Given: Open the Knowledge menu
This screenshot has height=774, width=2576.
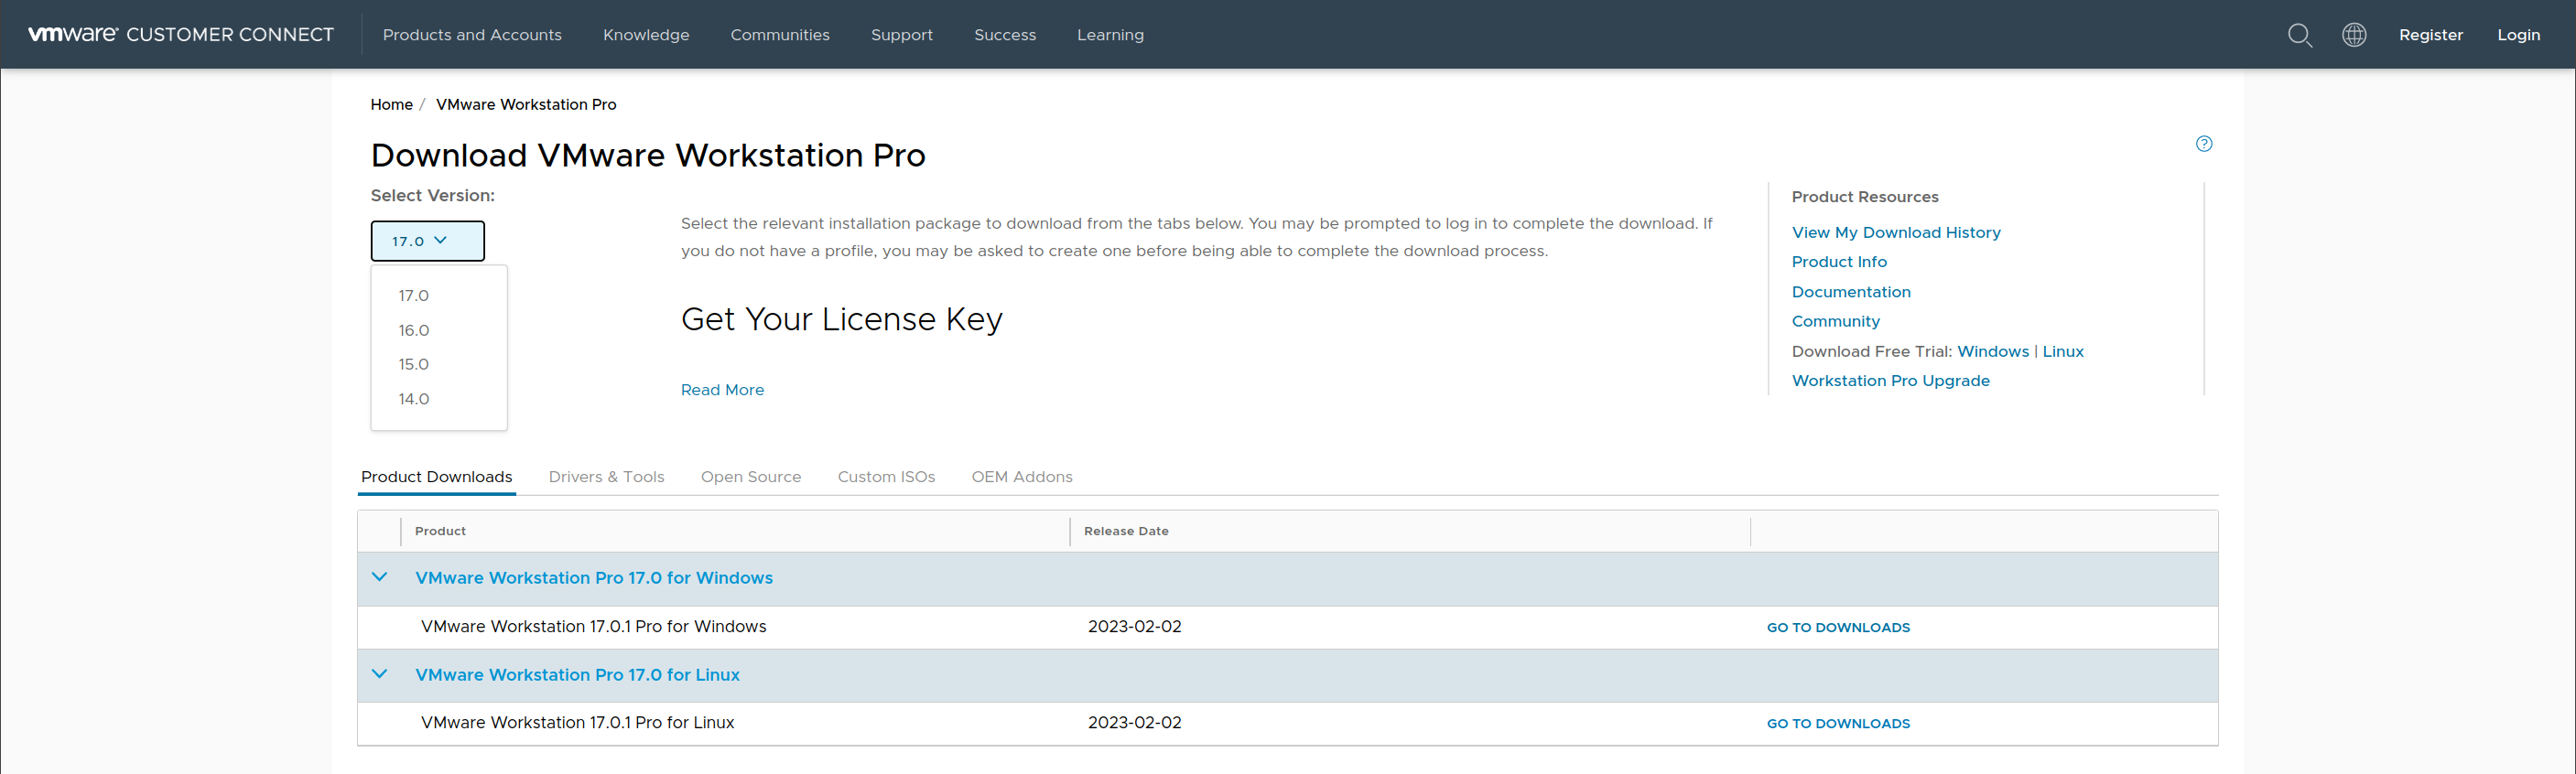Looking at the screenshot, I should [646, 35].
